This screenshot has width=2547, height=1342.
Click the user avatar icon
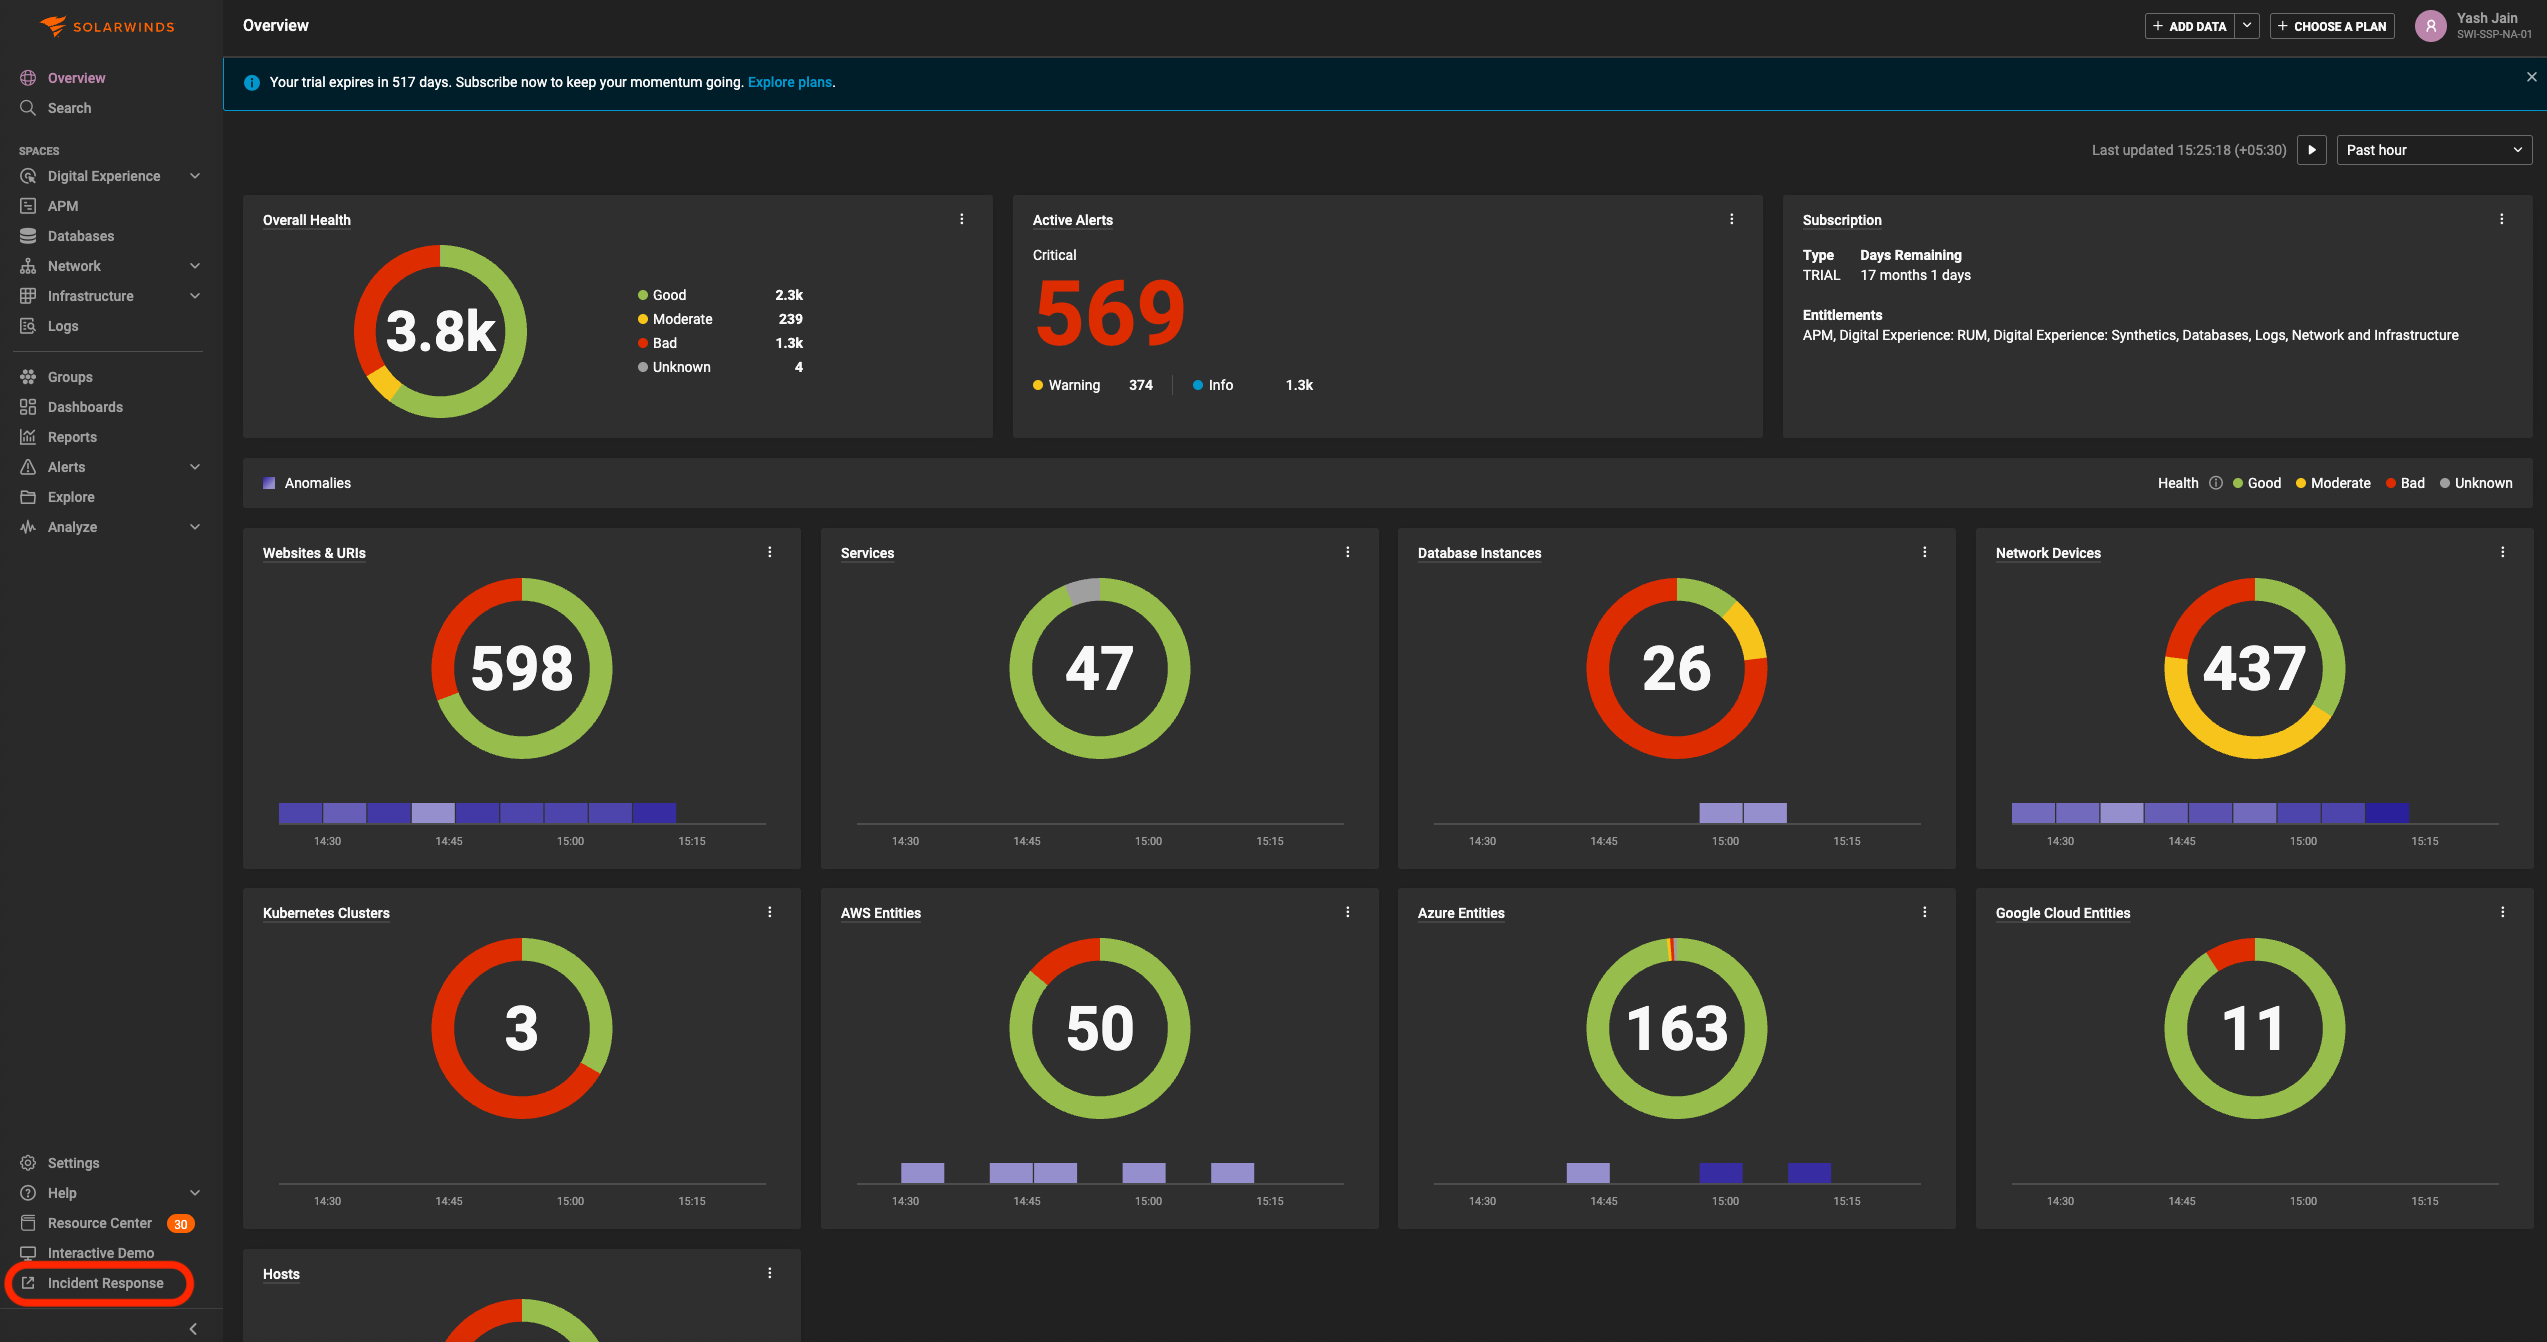click(x=2430, y=26)
